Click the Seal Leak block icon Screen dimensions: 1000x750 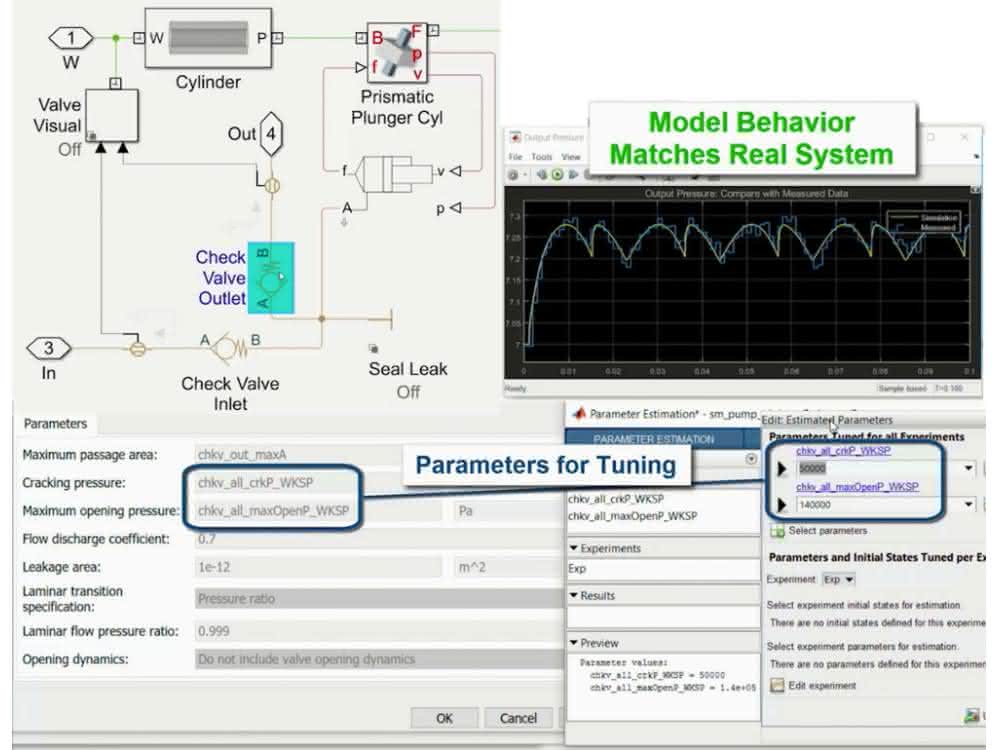pos(374,348)
